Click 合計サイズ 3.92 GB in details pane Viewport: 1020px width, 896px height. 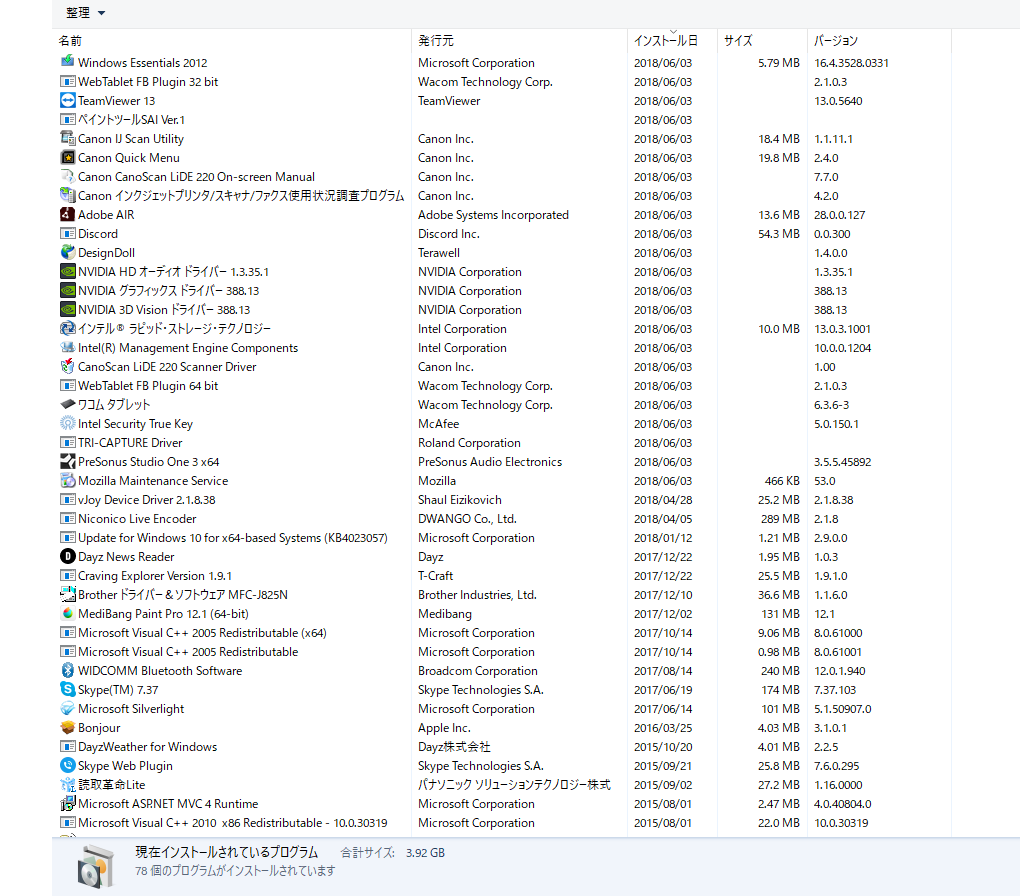[x=393, y=852]
